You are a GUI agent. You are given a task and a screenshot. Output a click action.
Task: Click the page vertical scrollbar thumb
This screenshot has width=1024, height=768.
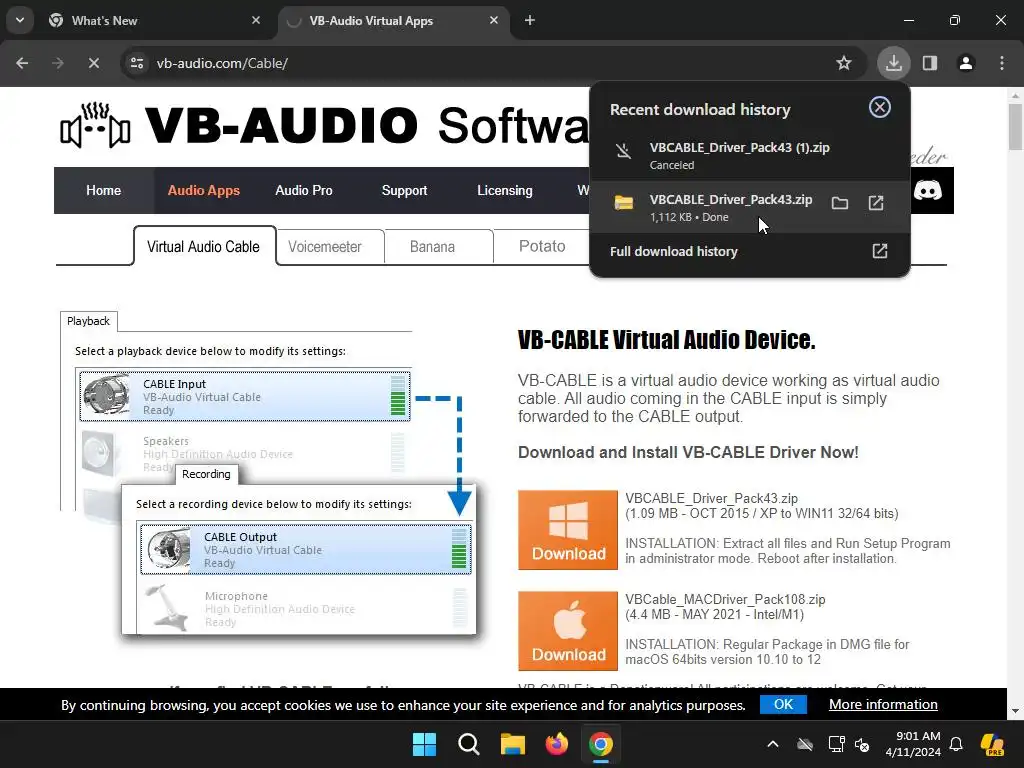1016,127
